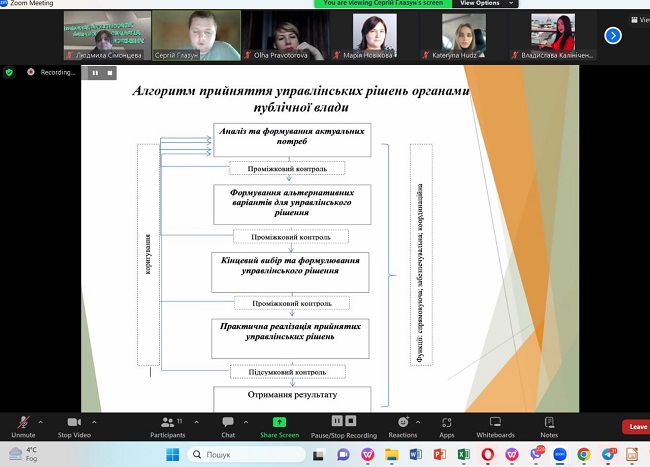
Task: Select Владислава Калініченко video thumbnail
Action: pyautogui.click(x=553, y=36)
